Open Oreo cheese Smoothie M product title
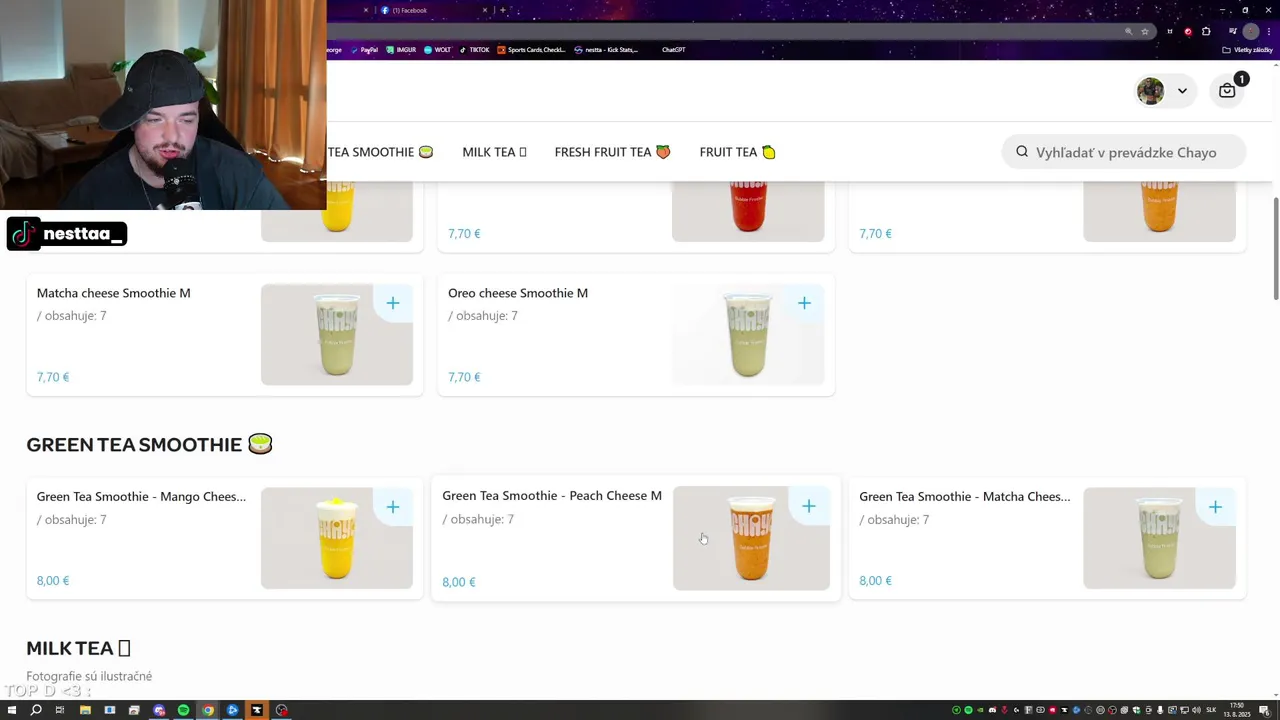Screen dimensions: 1280x720 coord(518,293)
